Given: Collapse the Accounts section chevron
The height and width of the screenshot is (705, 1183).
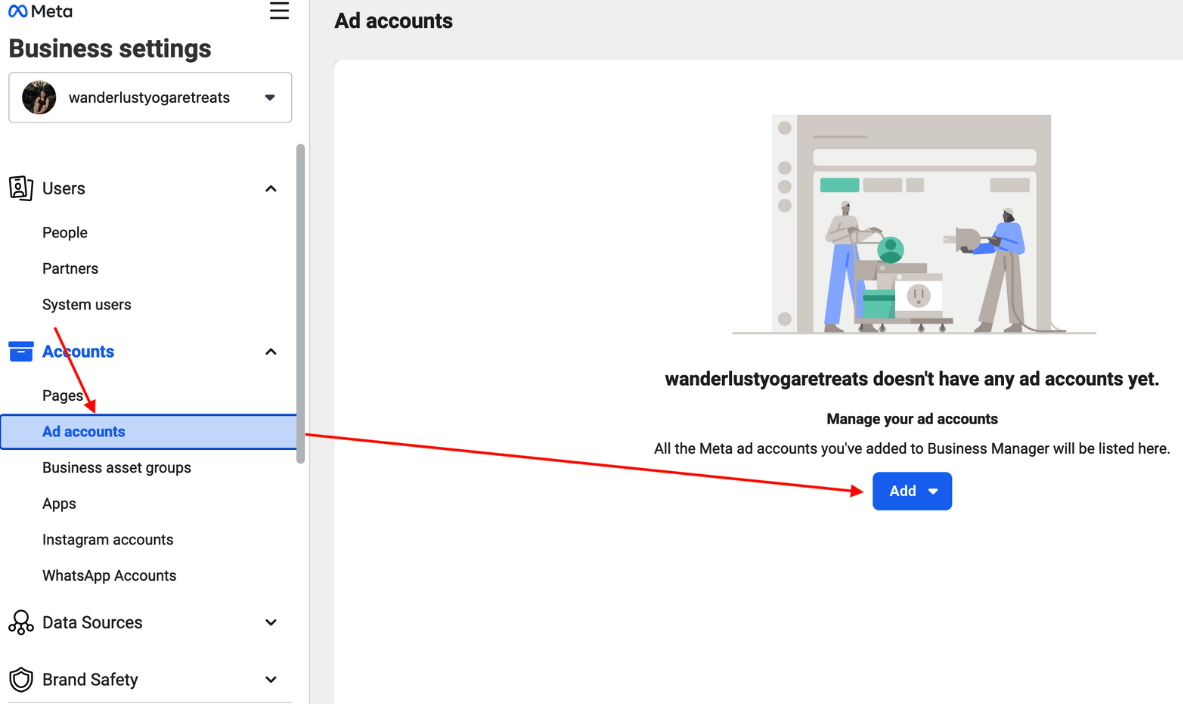Looking at the screenshot, I should click(271, 352).
